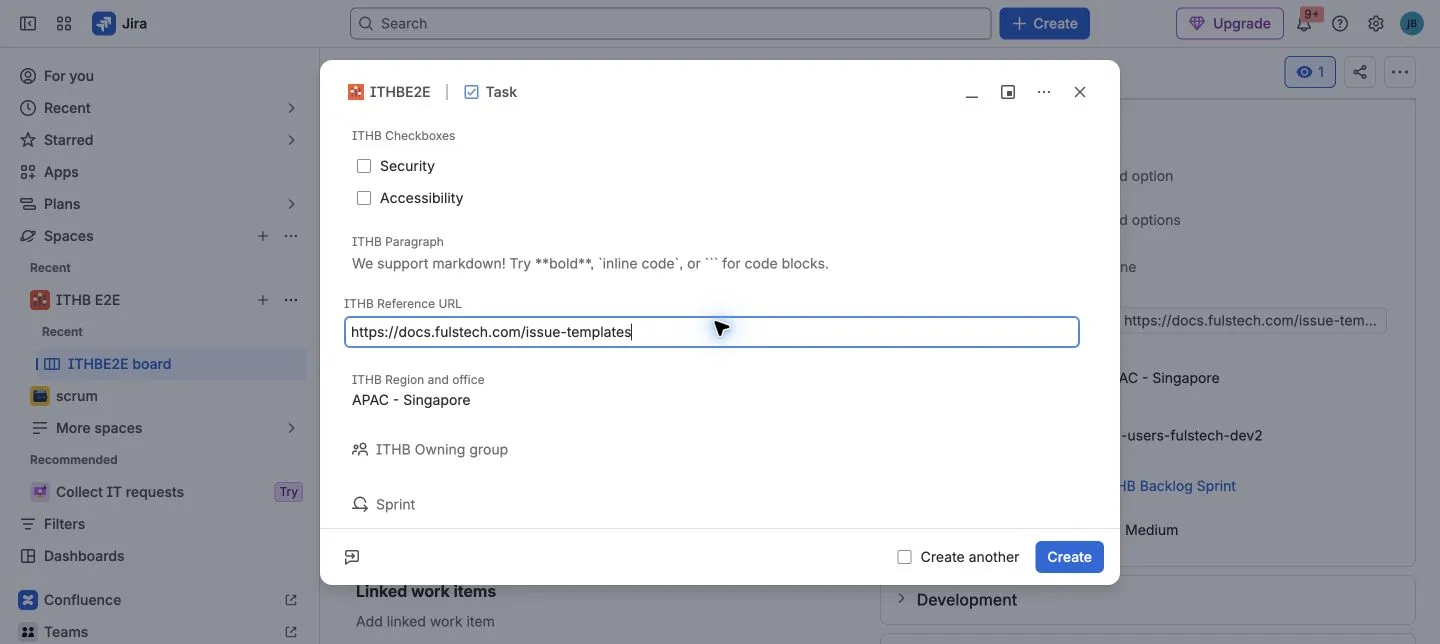Open the create dialog more options ellipsis
This screenshot has height=644, width=1440.
1044,92
